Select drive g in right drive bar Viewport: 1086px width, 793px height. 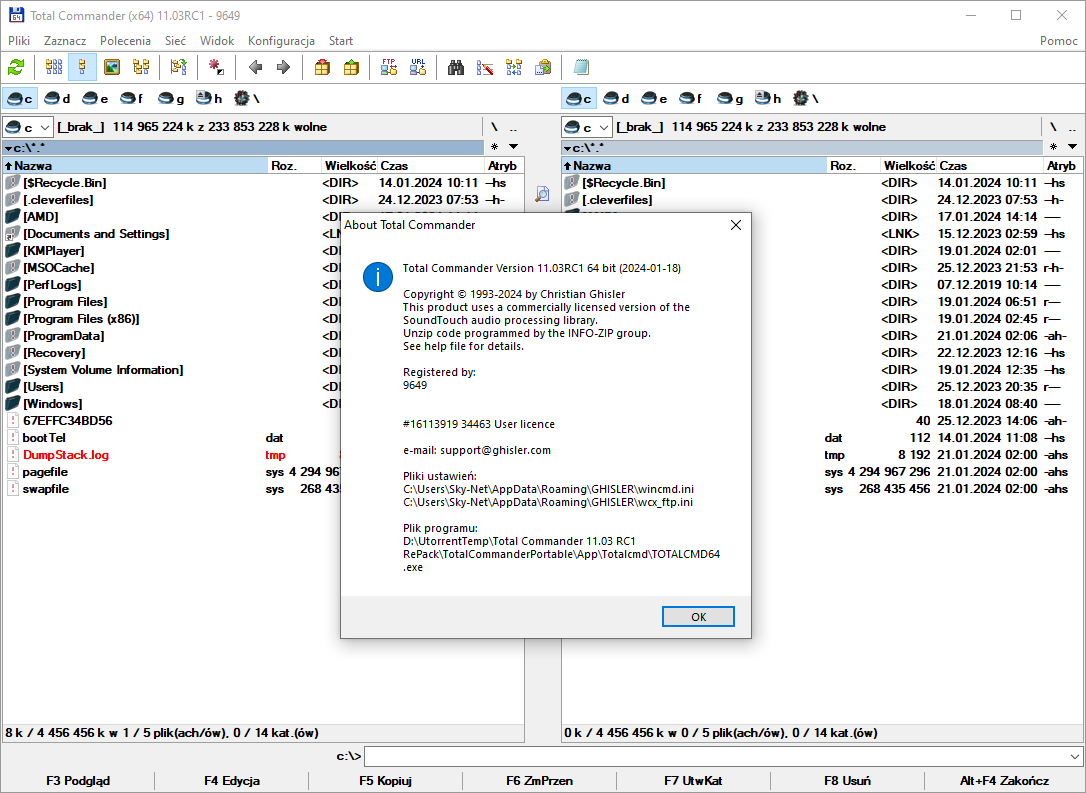point(730,99)
